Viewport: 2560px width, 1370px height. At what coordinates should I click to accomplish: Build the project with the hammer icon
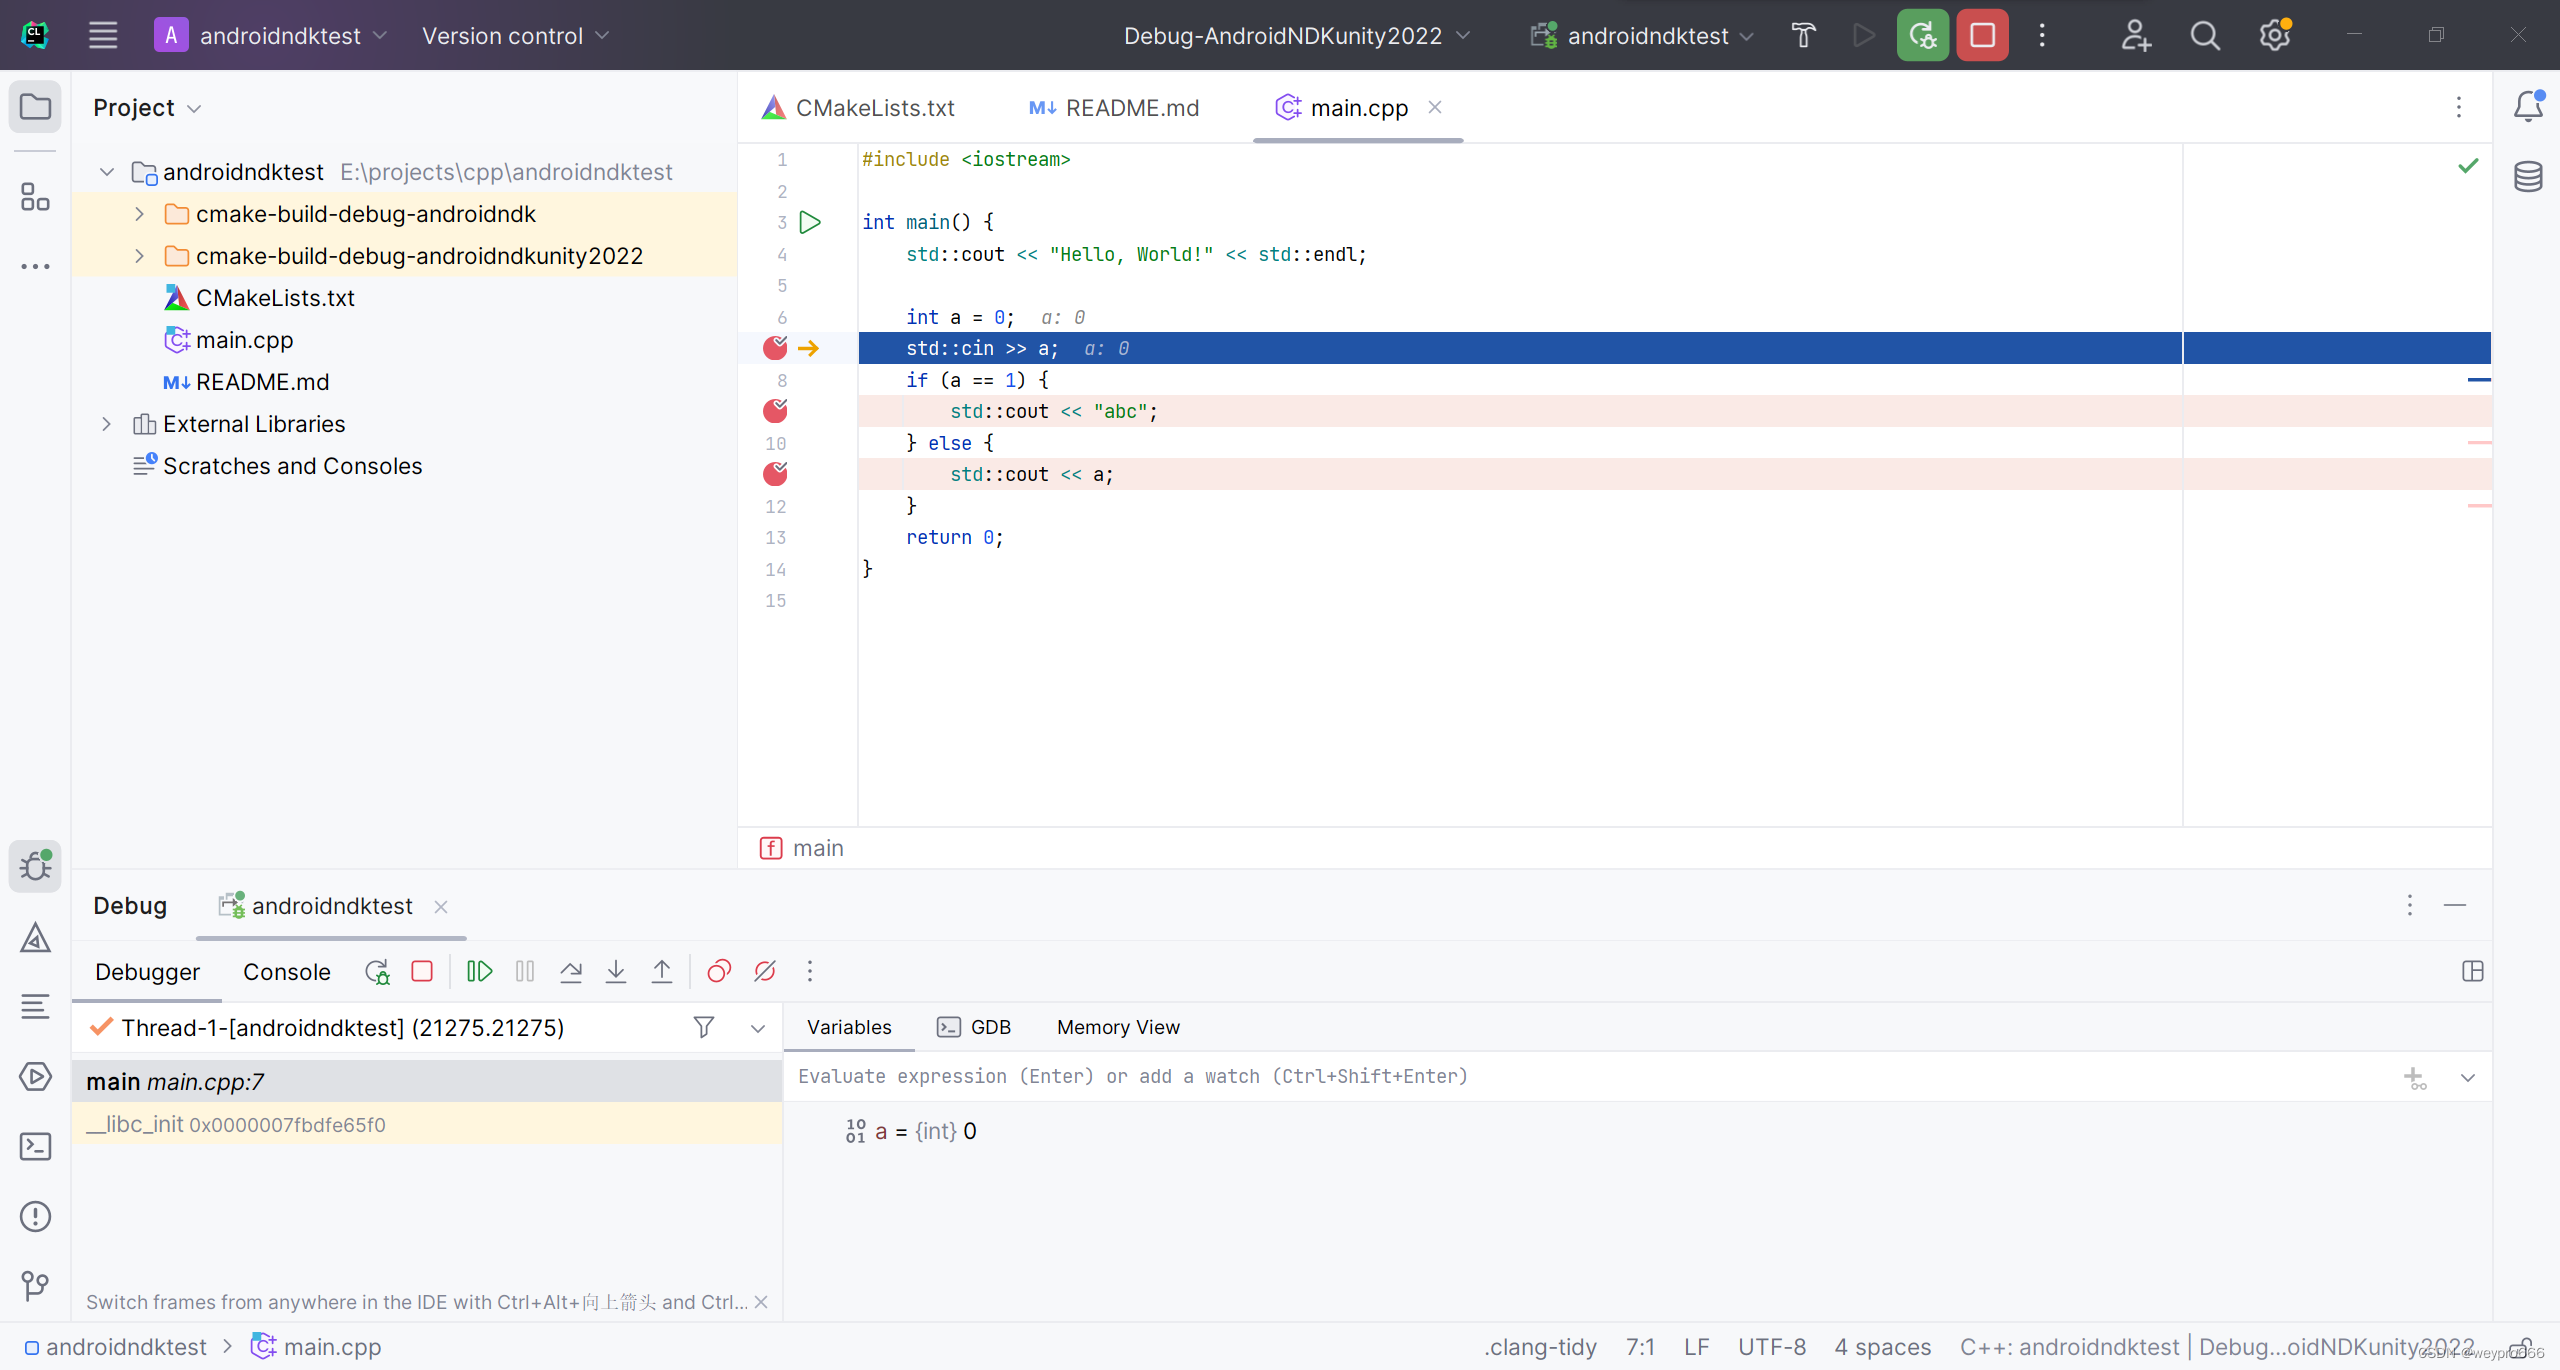point(1803,35)
